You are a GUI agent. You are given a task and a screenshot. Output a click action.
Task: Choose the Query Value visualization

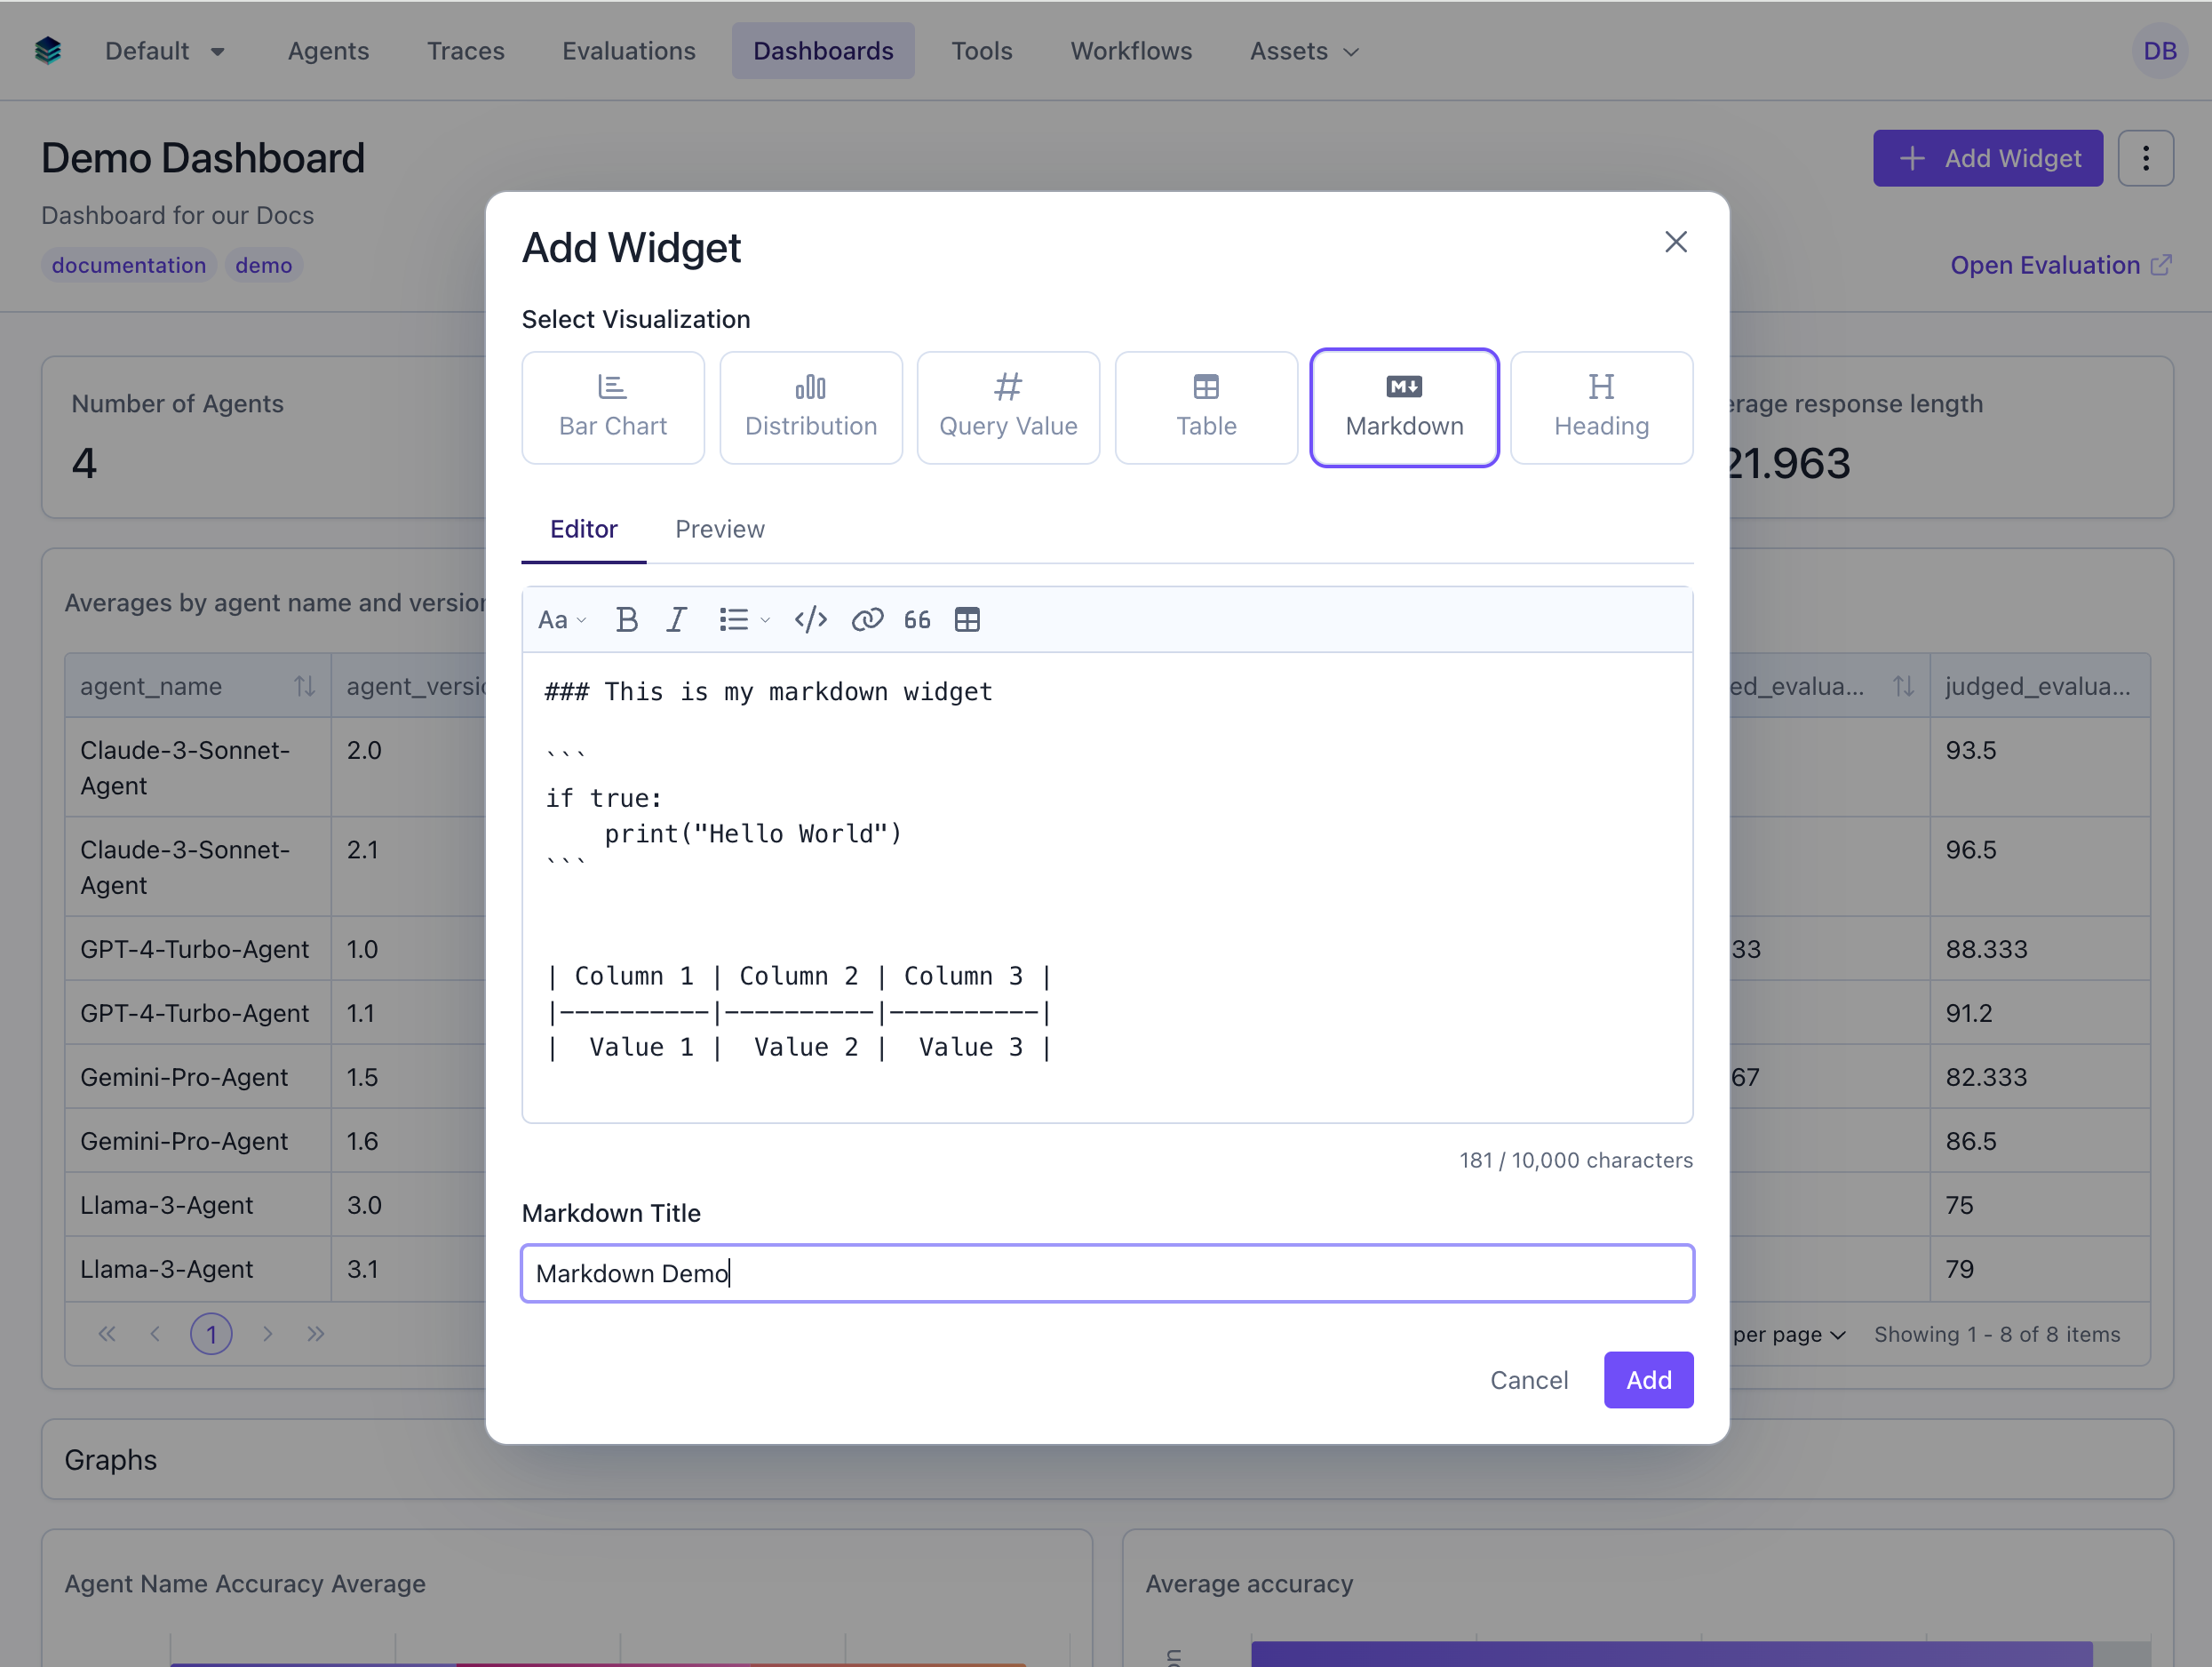pos(1007,407)
